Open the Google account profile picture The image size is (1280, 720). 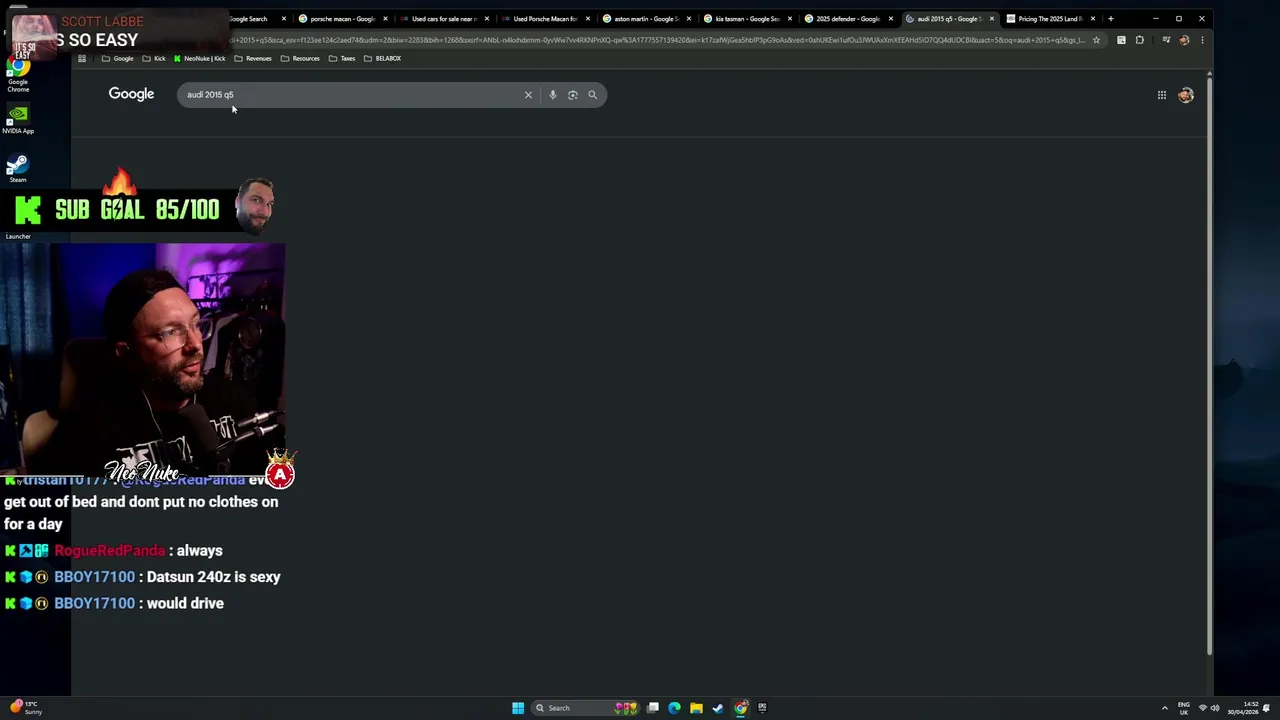pyautogui.click(x=1186, y=95)
